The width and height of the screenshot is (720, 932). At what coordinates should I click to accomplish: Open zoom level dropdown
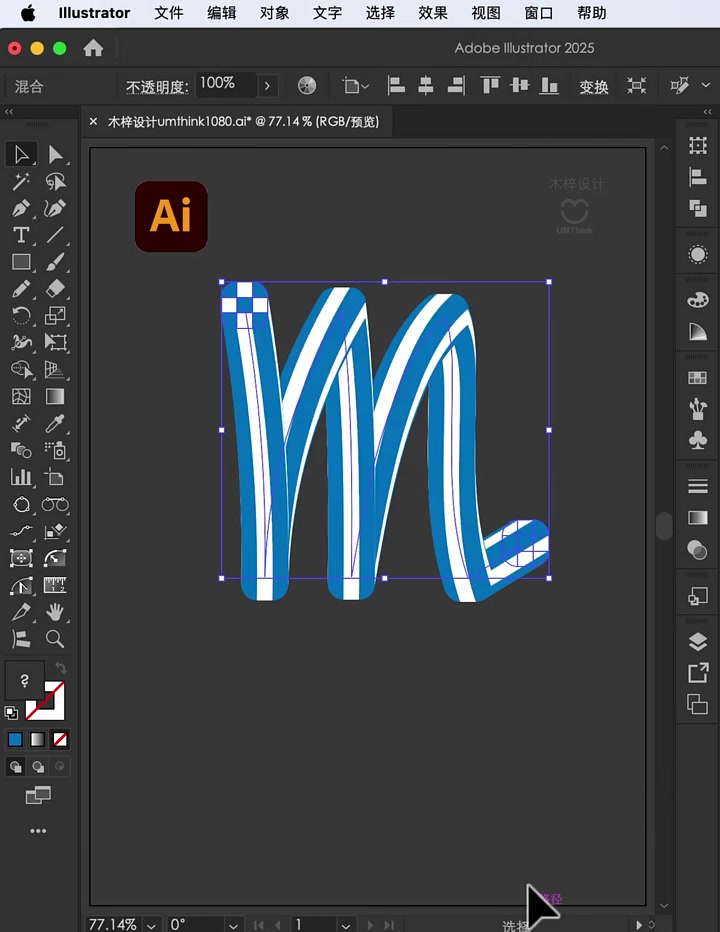pyautogui.click(x=152, y=925)
